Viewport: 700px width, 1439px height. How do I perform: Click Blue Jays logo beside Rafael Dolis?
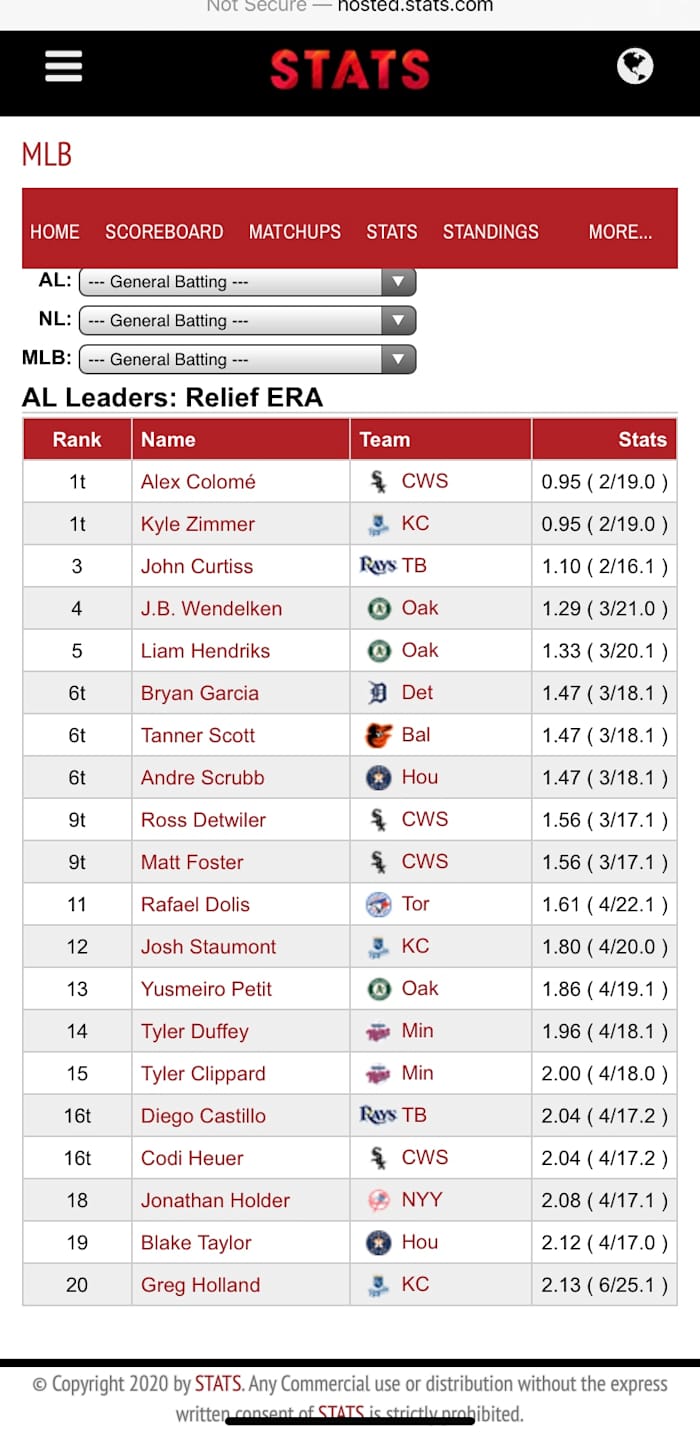click(379, 904)
